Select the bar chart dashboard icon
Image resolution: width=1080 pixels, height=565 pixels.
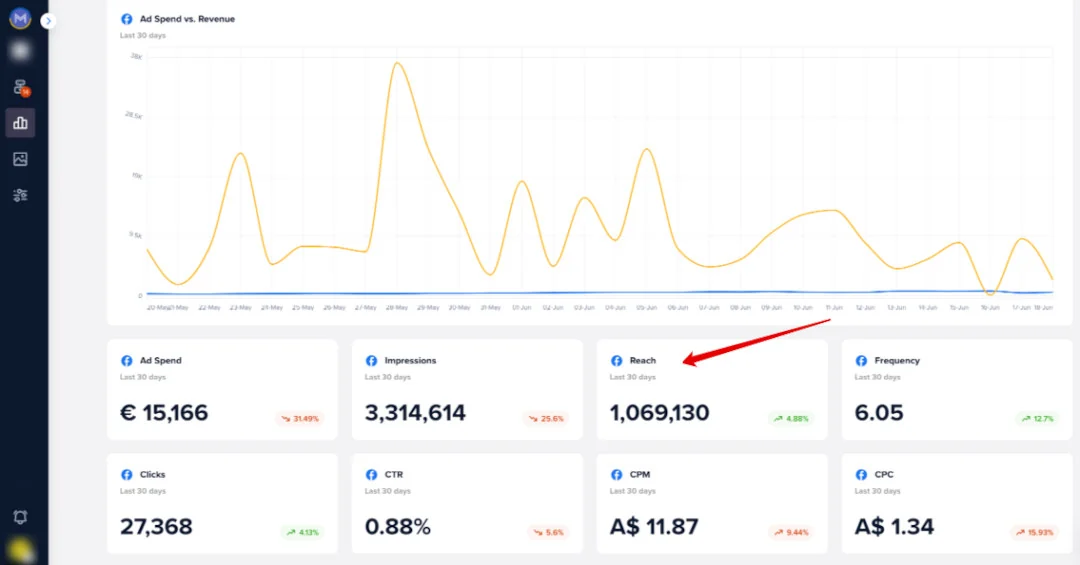pyautogui.click(x=21, y=123)
